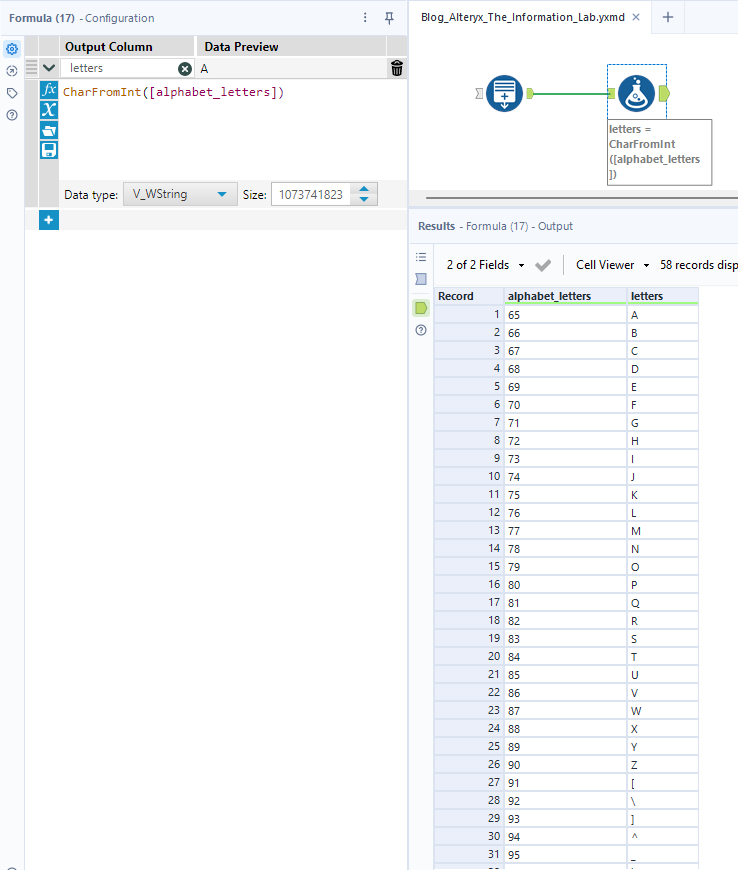This screenshot has height=870, width=738.
Task: Open the Annotation tag icon in sidebar
Action: 12,93
